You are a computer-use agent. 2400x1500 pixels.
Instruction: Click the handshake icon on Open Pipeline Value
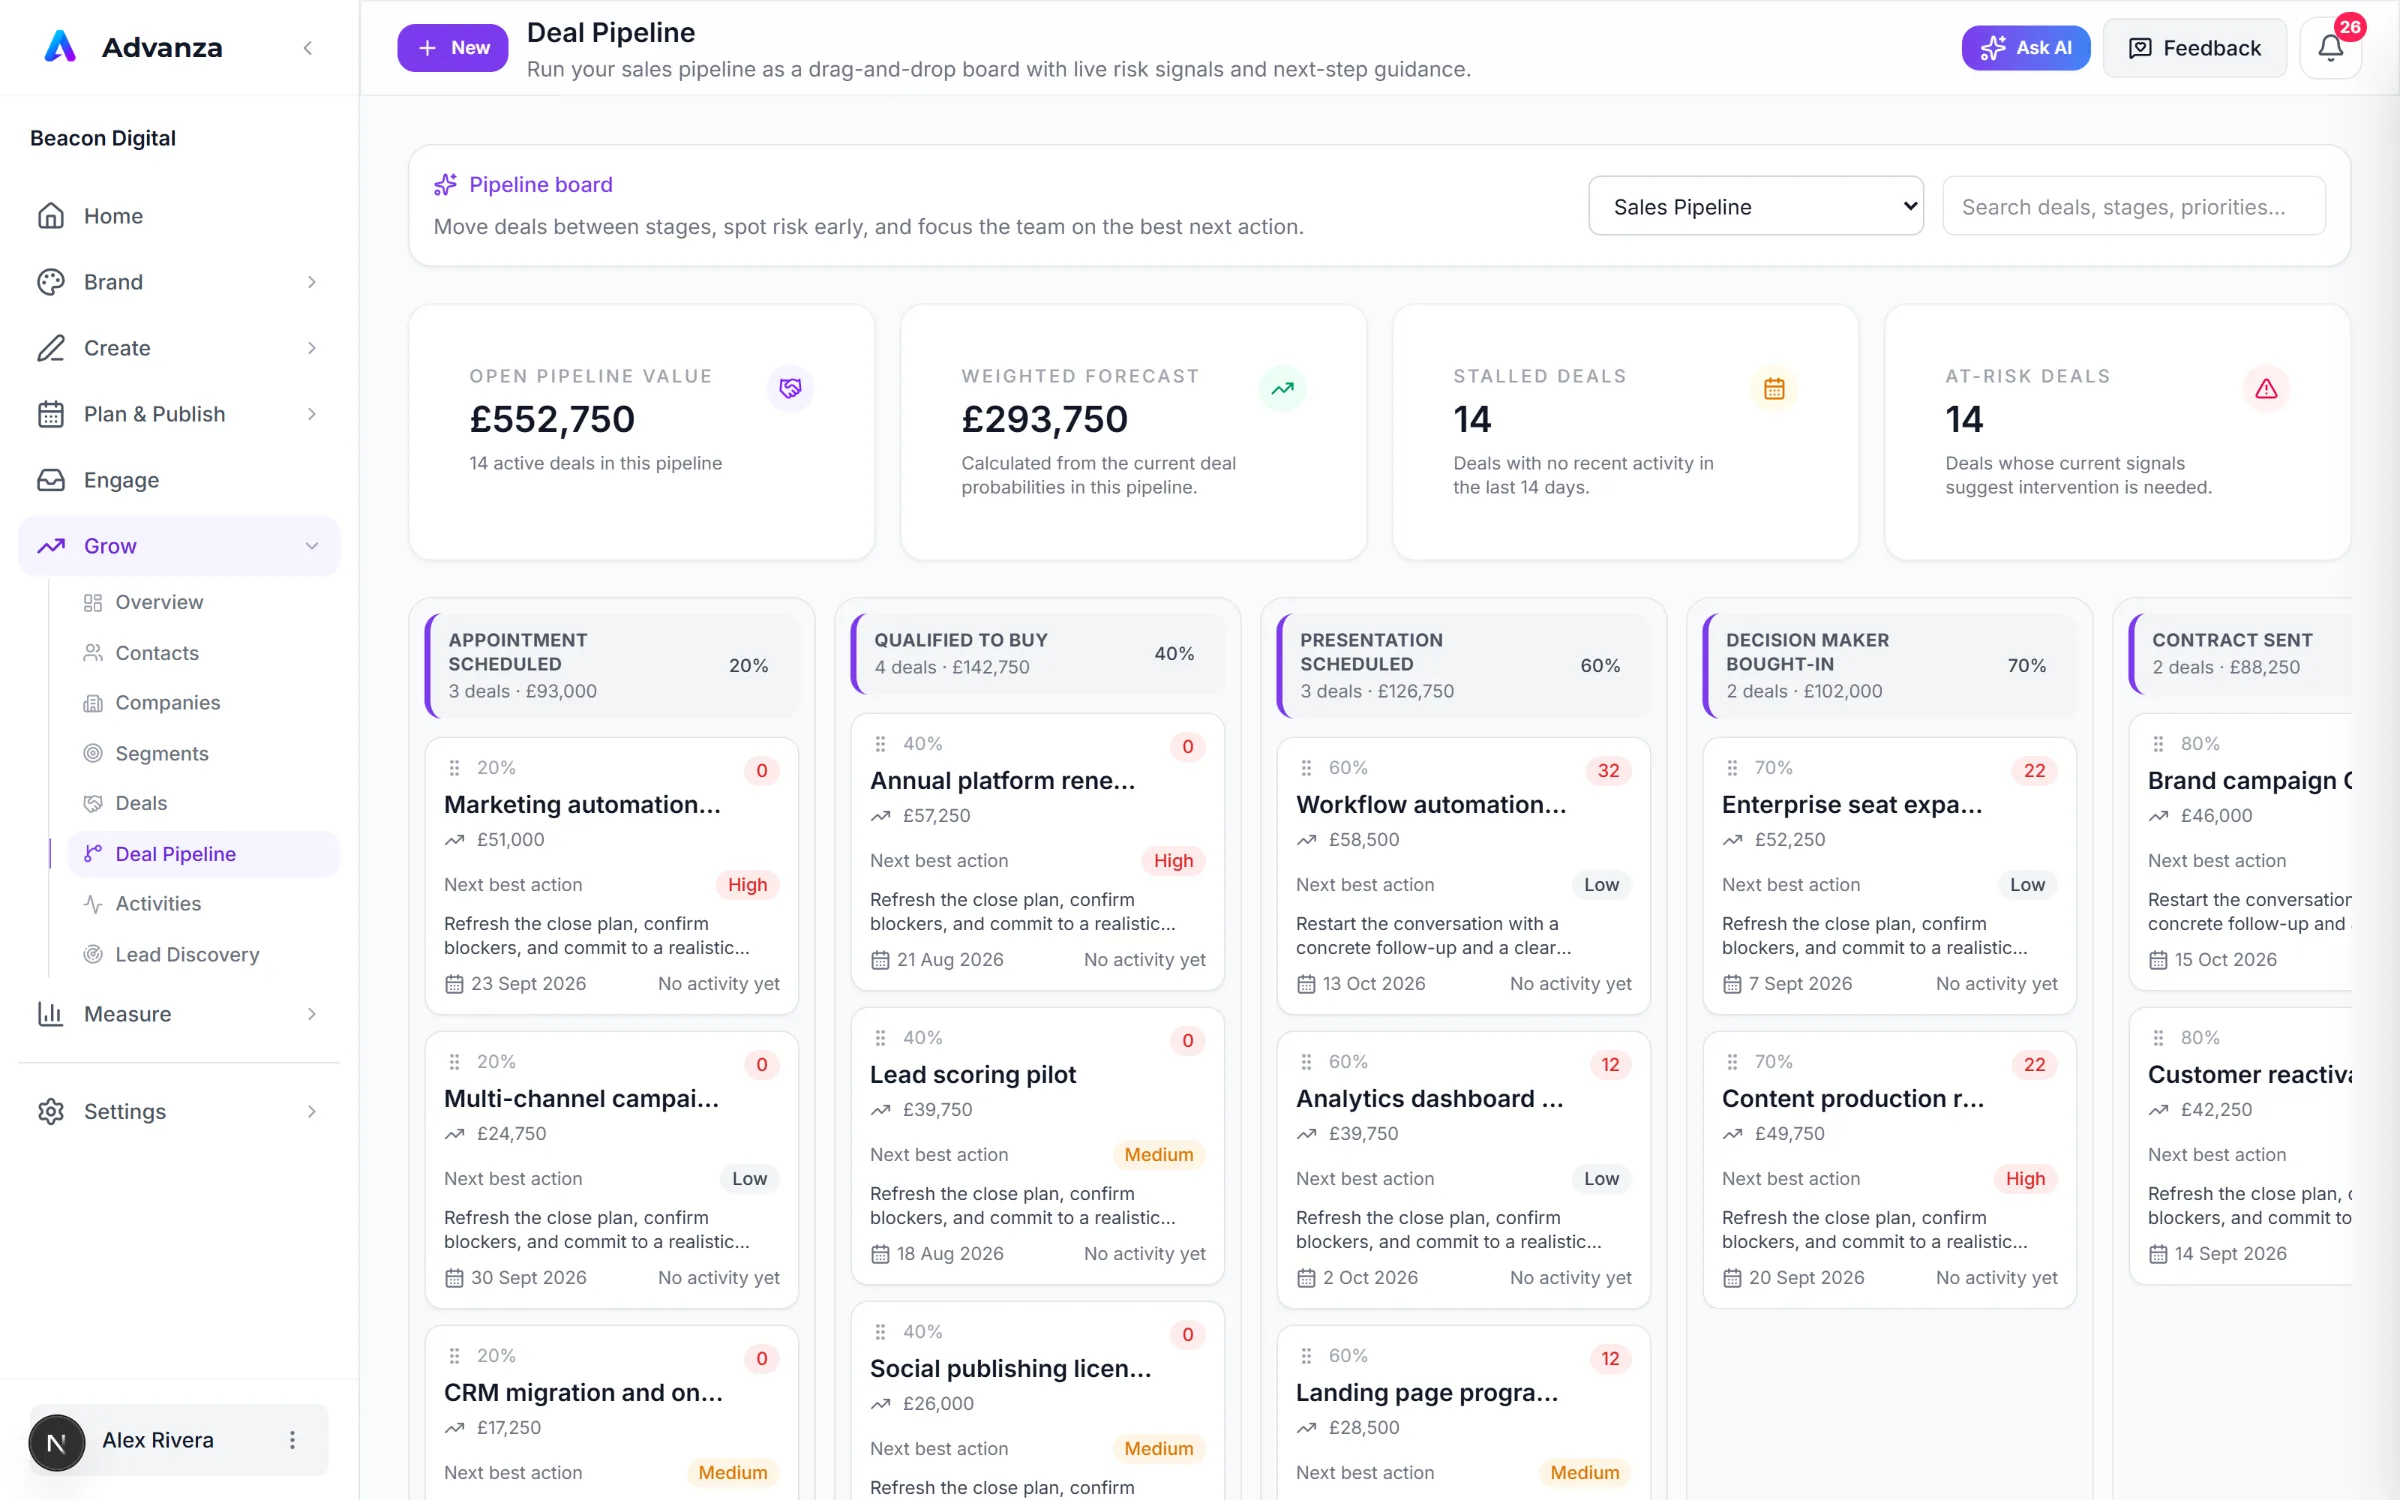click(790, 388)
